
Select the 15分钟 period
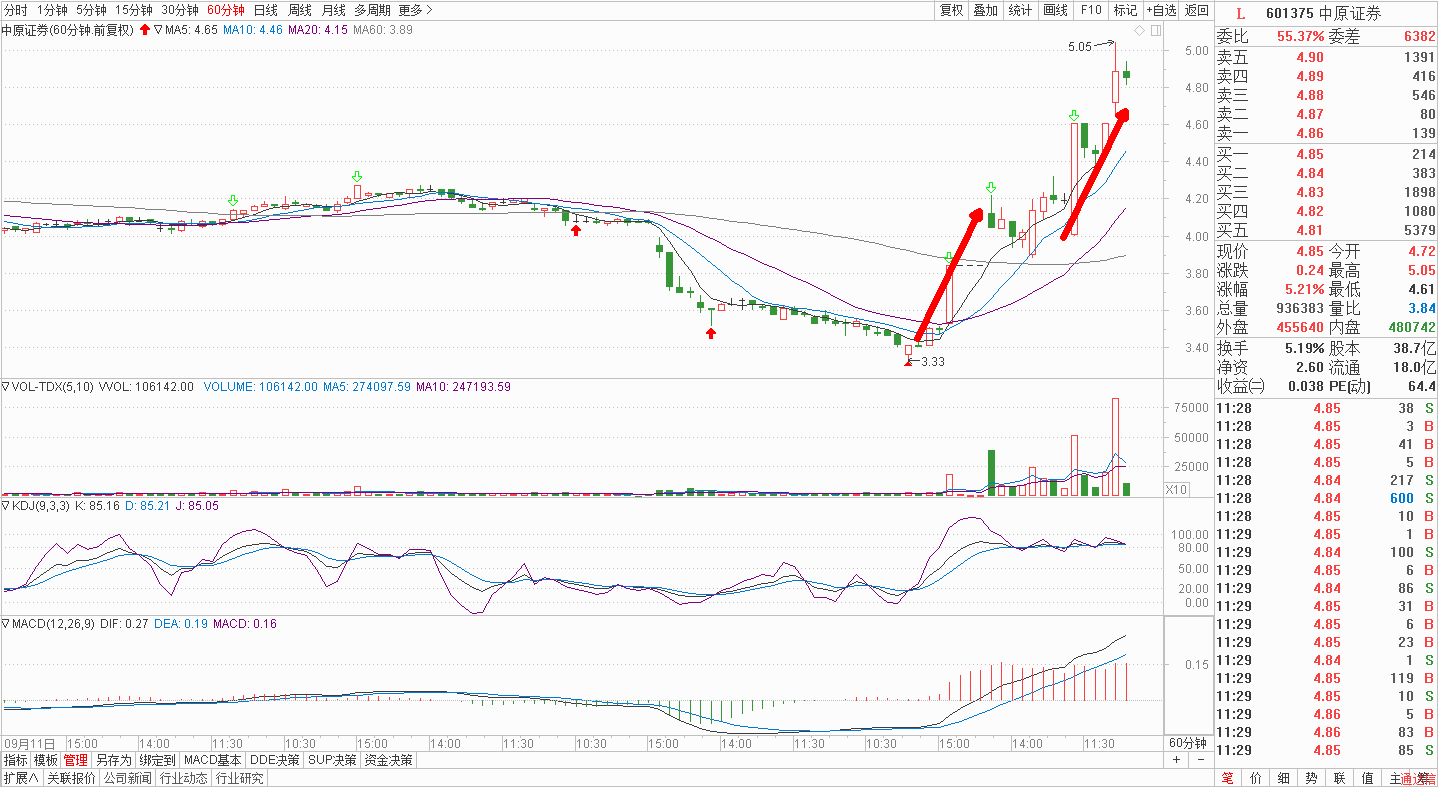[x=133, y=10]
